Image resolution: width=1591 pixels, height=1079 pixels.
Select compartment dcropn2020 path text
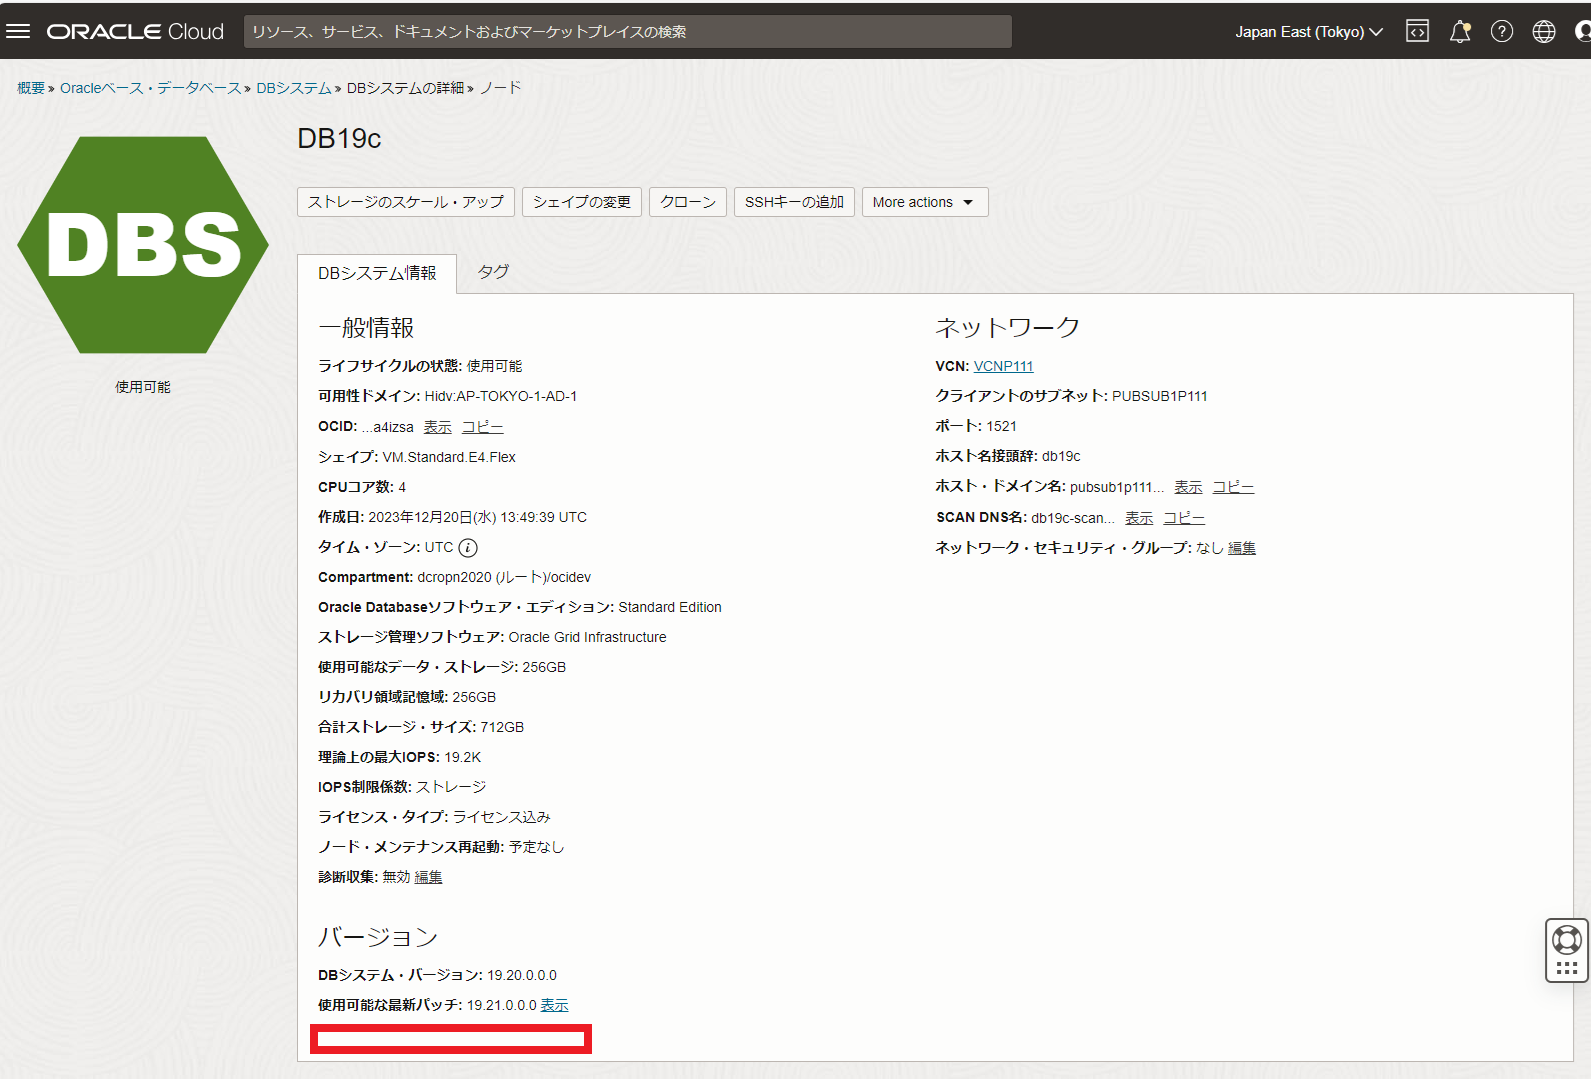tap(504, 577)
